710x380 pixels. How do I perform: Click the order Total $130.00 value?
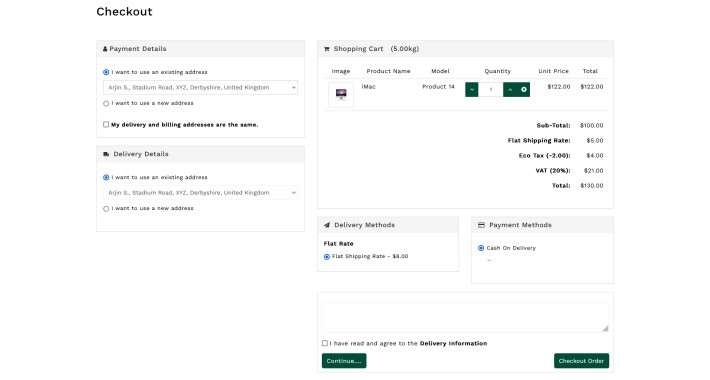tap(592, 186)
